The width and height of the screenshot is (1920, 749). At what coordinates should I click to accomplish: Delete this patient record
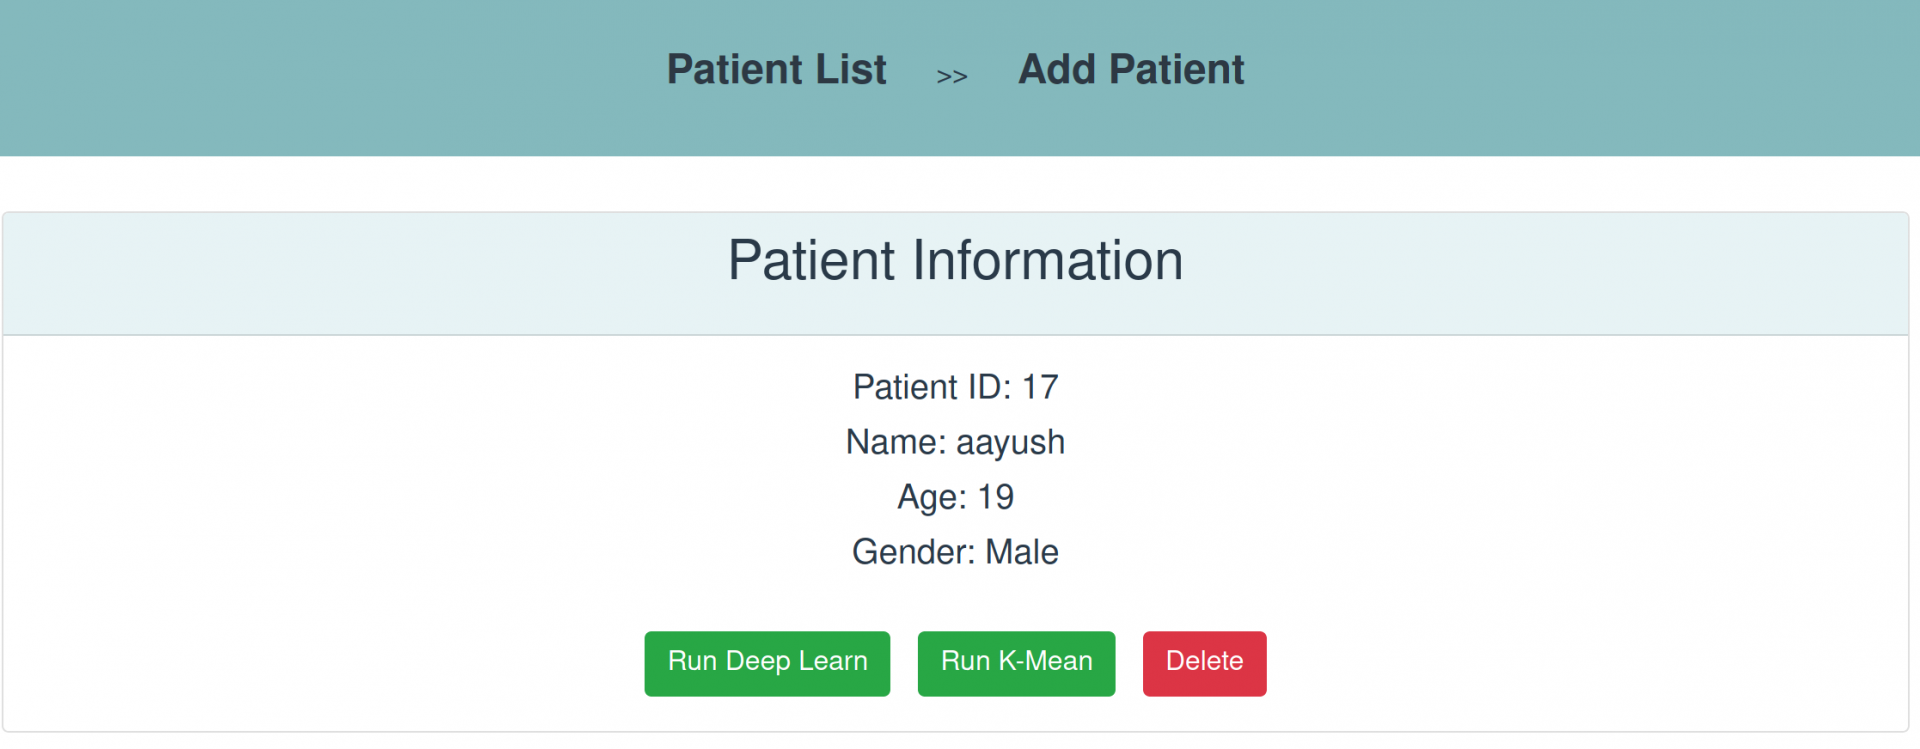point(1204,662)
